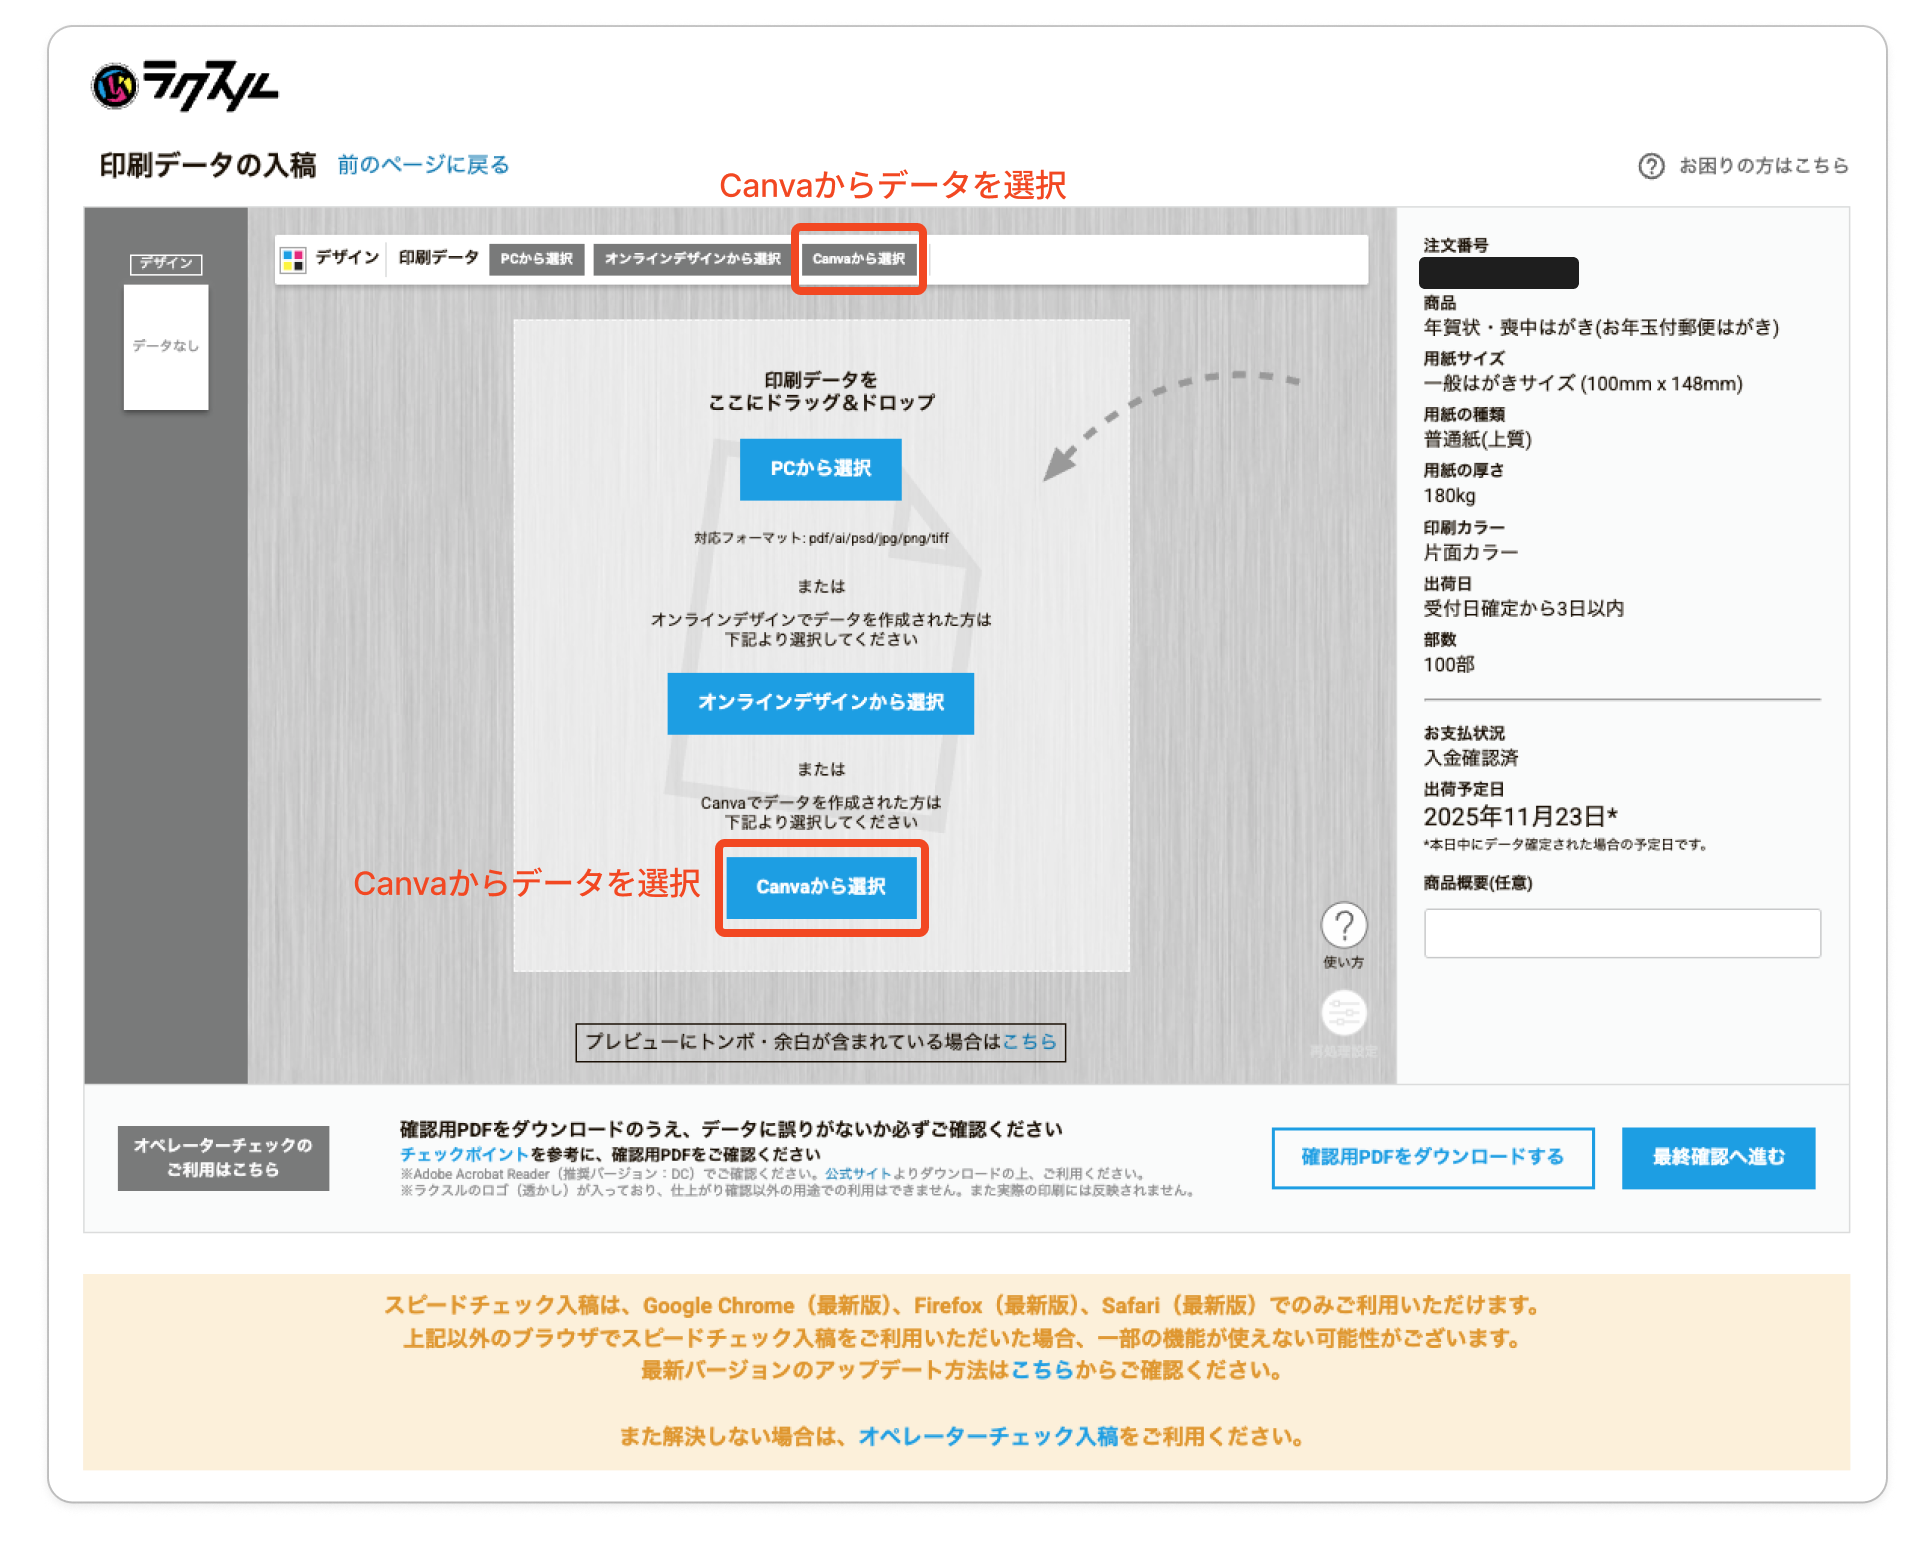This screenshot has width=1910, height=1542.
Task: Click the CMYK color design icon in toolbar
Action: [x=293, y=260]
